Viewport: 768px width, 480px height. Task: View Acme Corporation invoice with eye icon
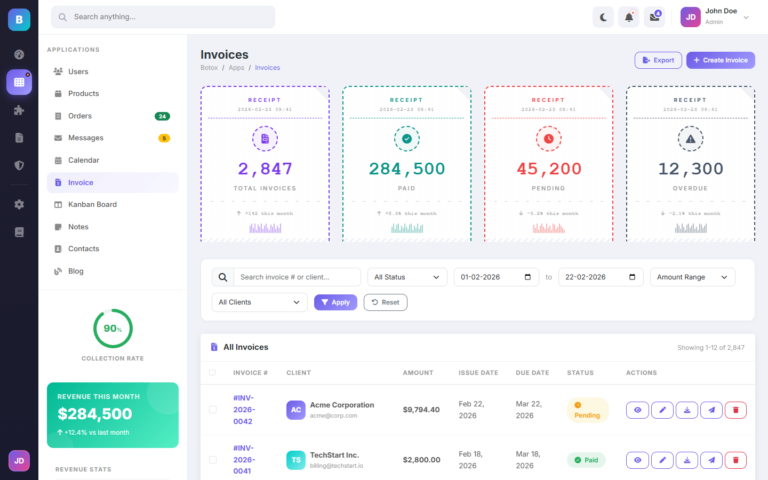coord(637,409)
